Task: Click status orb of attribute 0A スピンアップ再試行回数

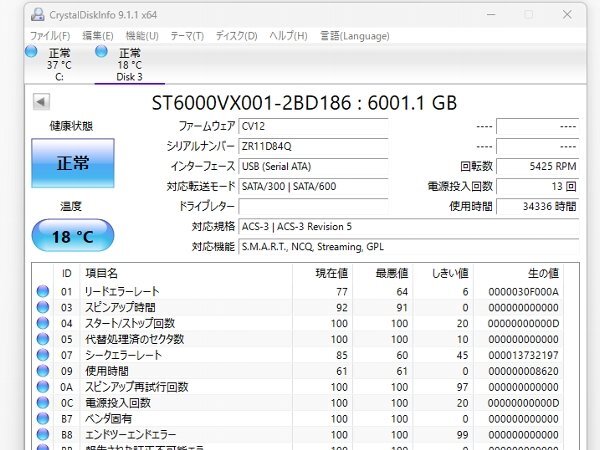Action: click(x=43, y=387)
